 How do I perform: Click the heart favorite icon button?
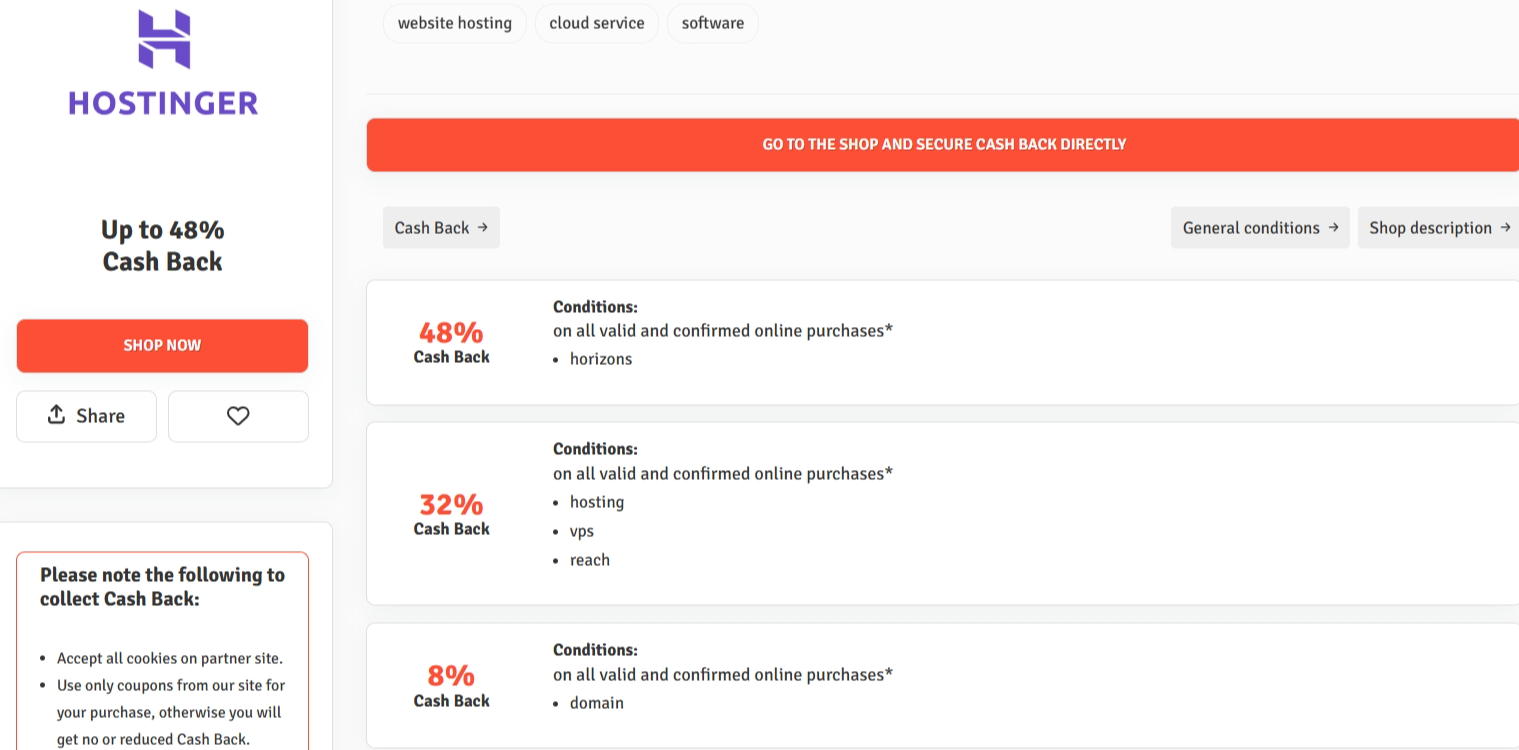[x=238, y=416]
